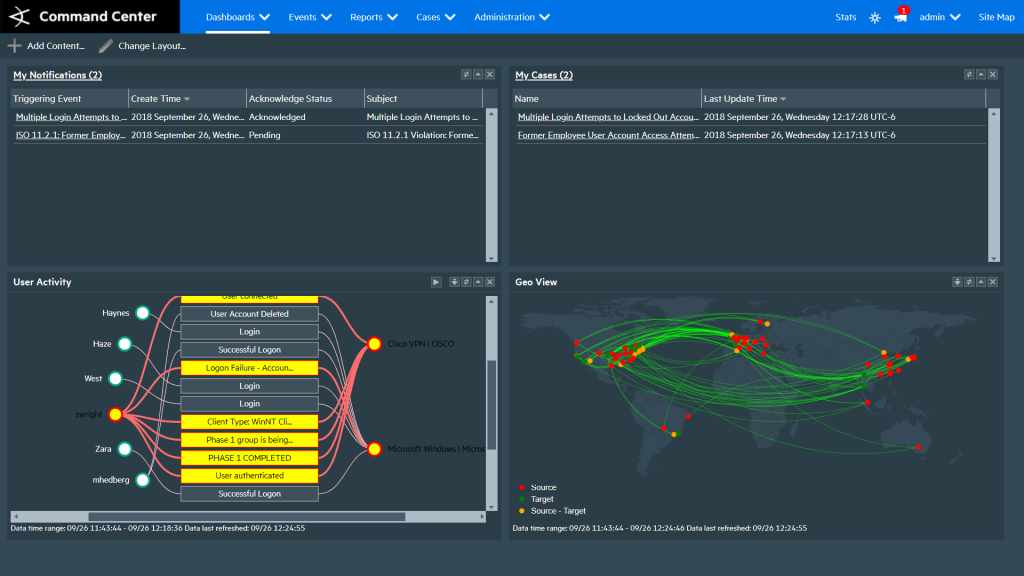This screenshot has width=1024, height=576.
Task: Open the Dashboards dropdown menu
Action: [237, 17]
